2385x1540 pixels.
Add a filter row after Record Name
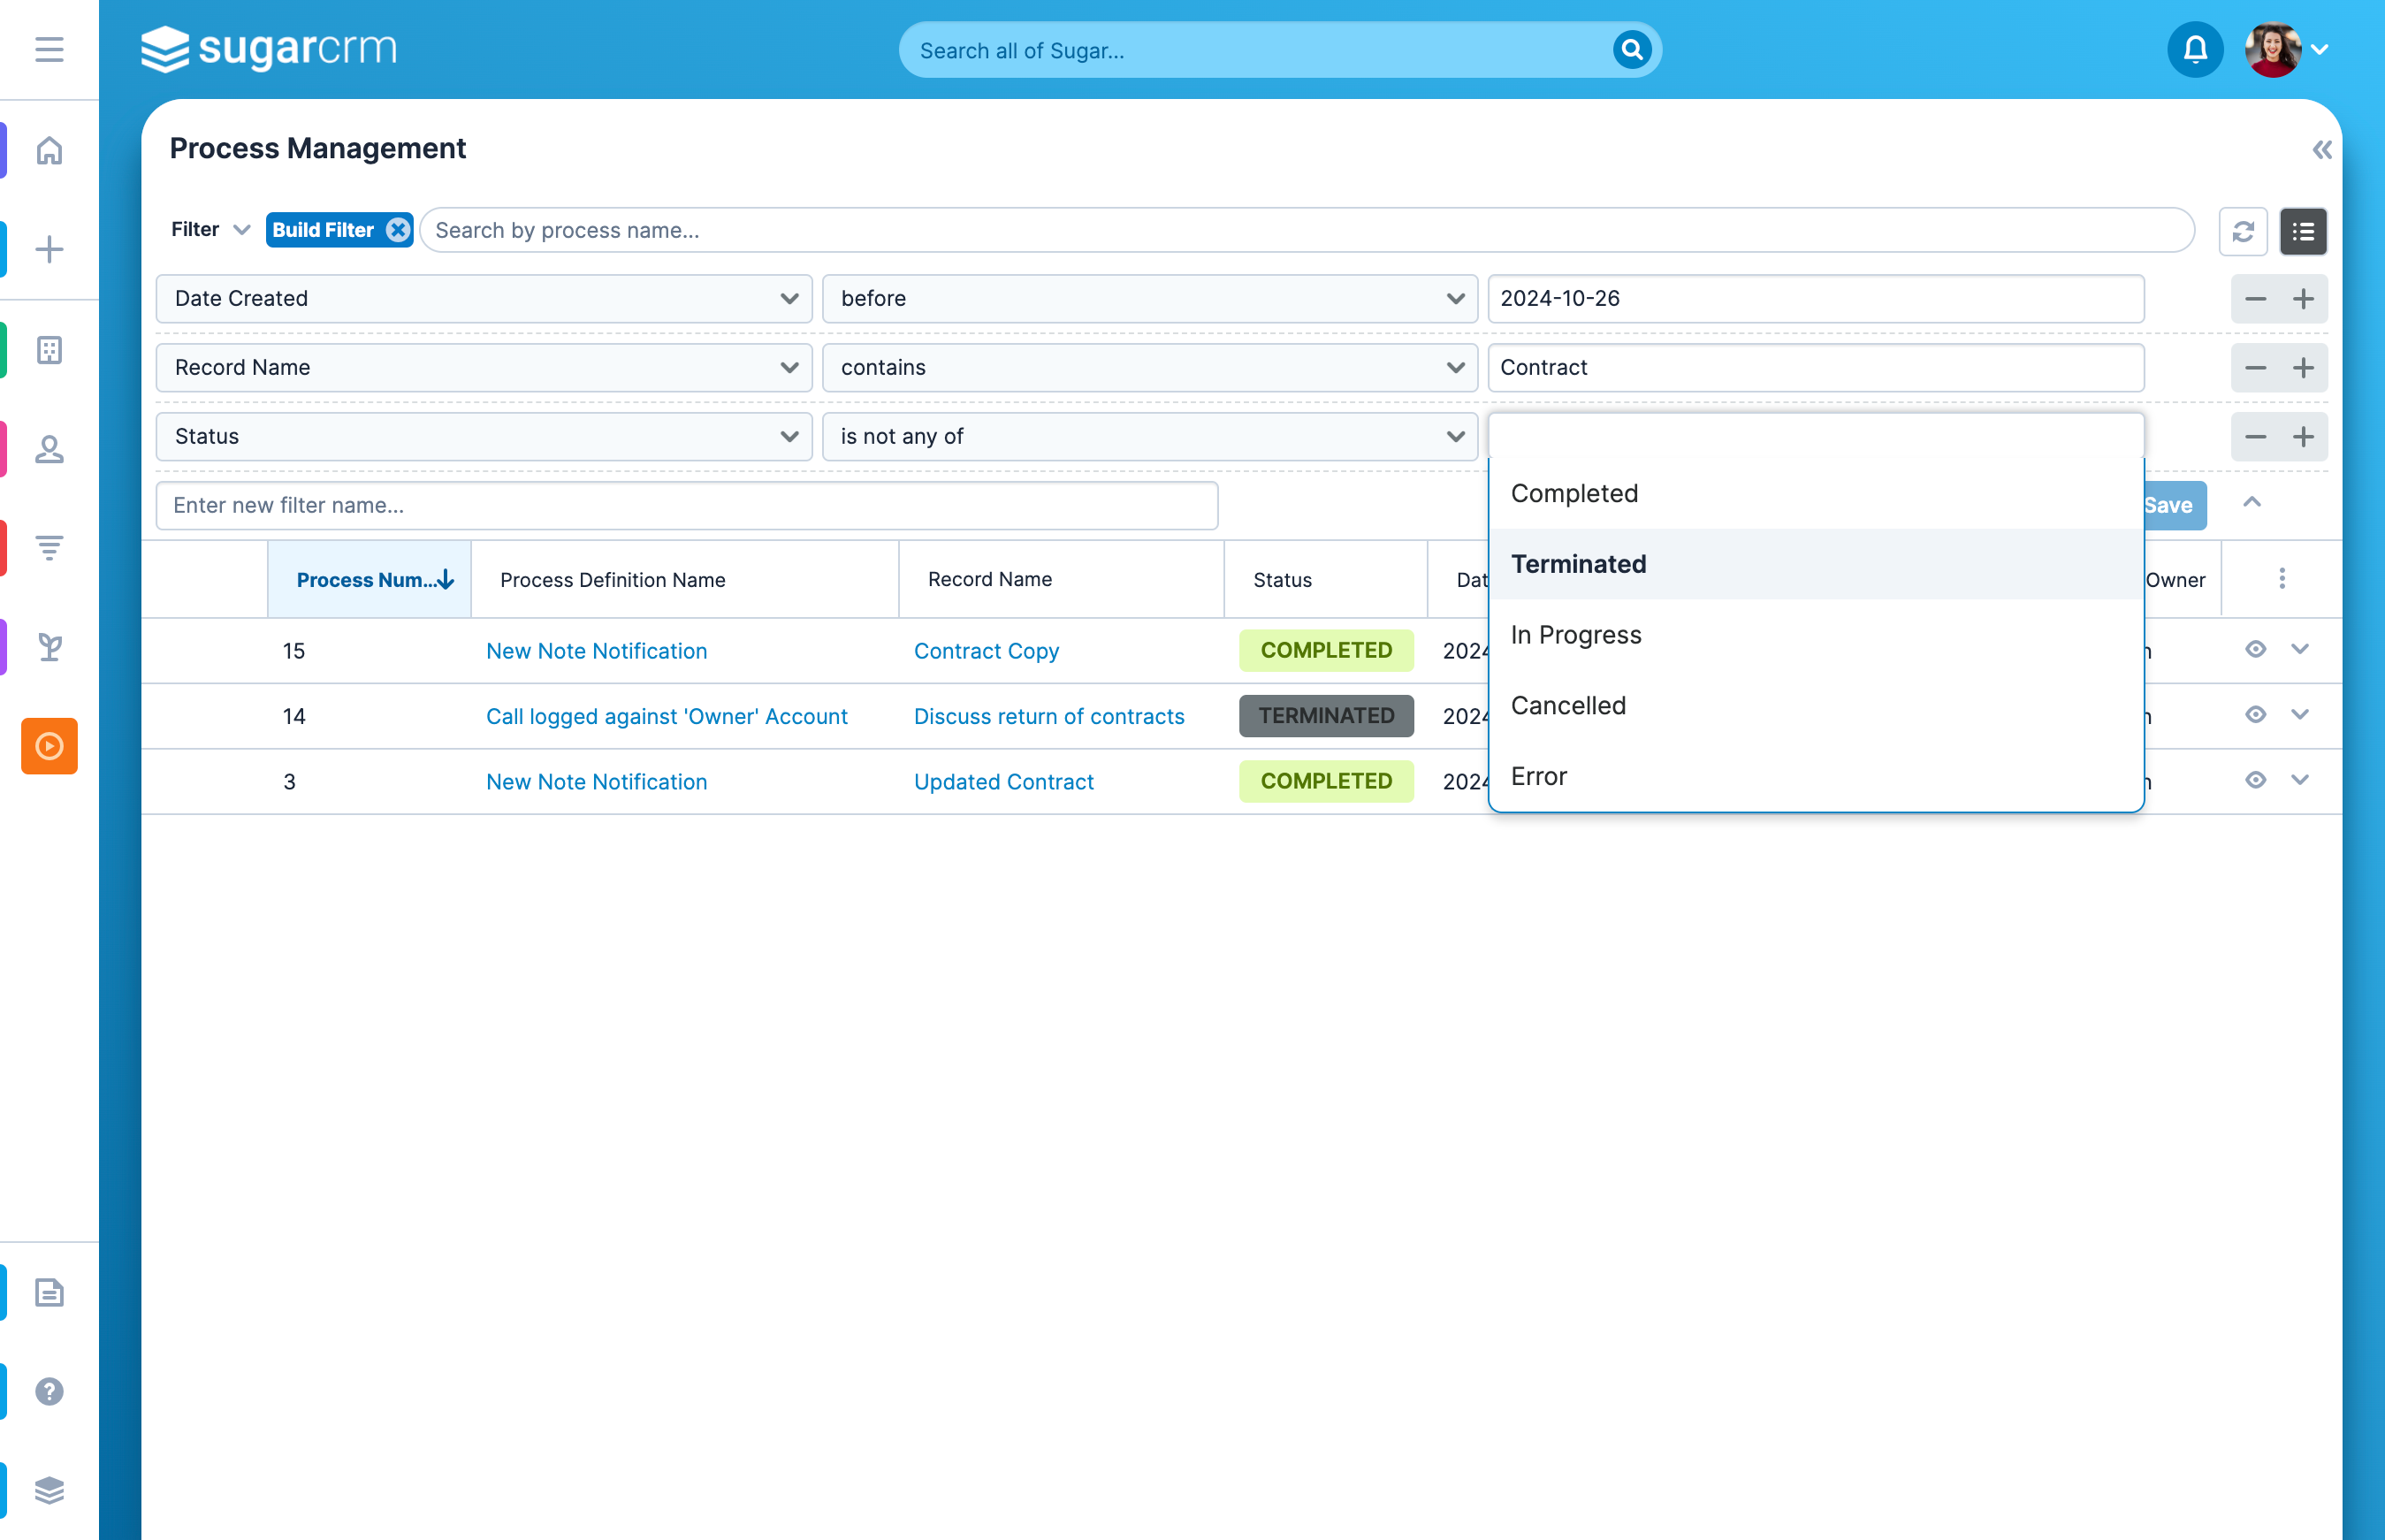click(x=2303, y=368)
